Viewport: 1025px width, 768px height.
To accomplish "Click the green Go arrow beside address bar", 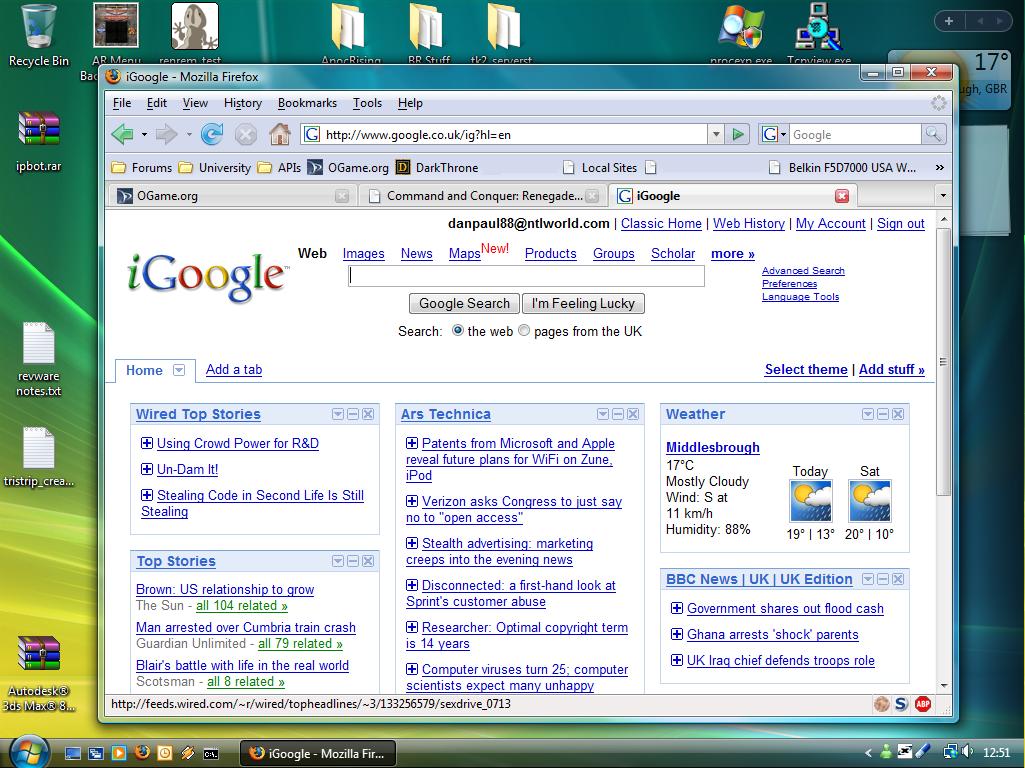I will (738, 134).
